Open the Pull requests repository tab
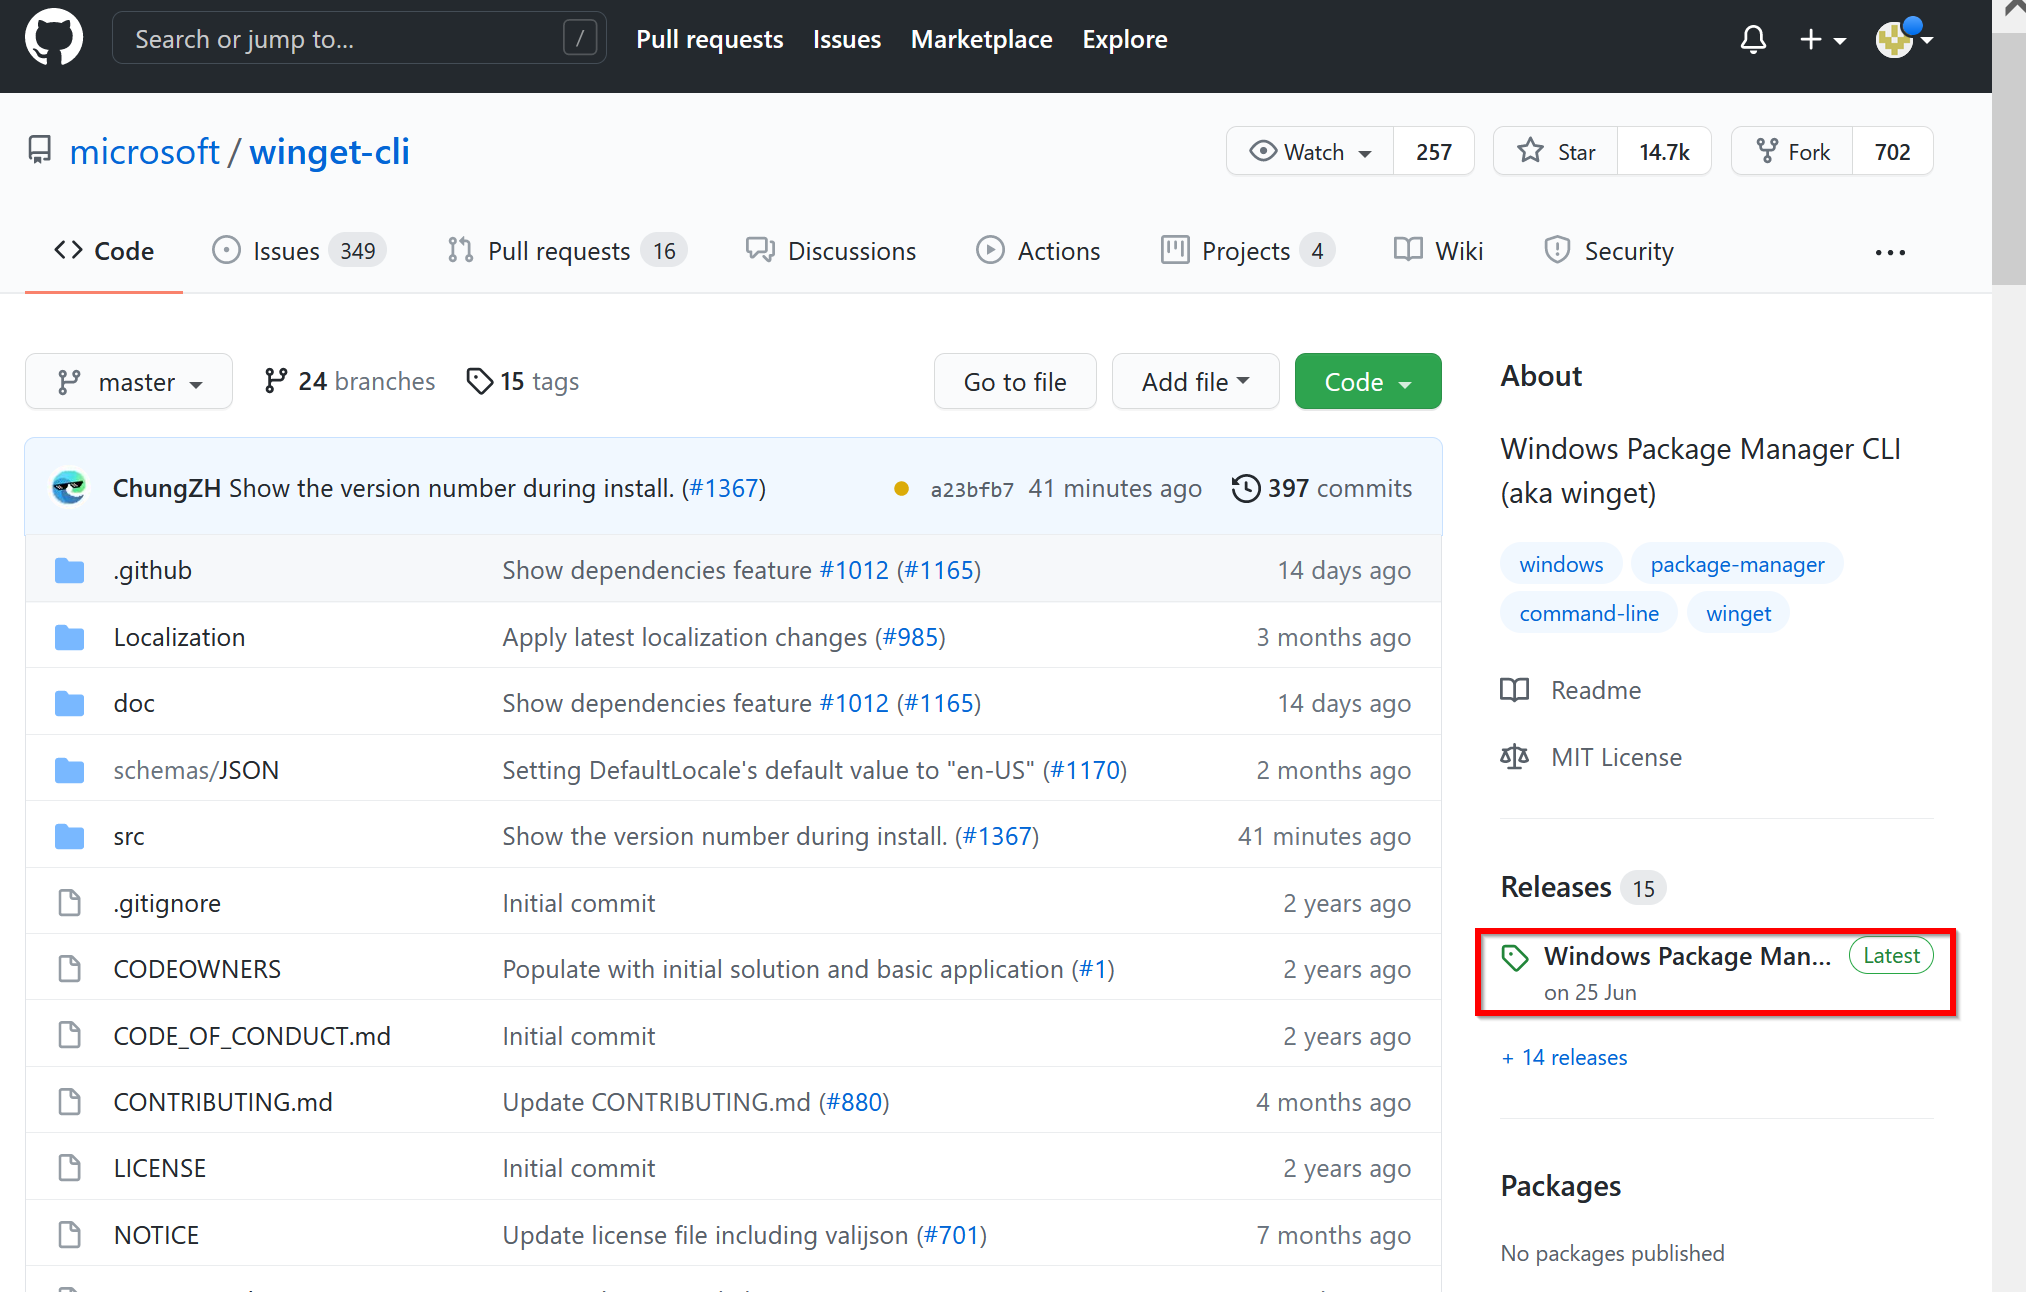2026x1292 pixels. coord(567,251)
